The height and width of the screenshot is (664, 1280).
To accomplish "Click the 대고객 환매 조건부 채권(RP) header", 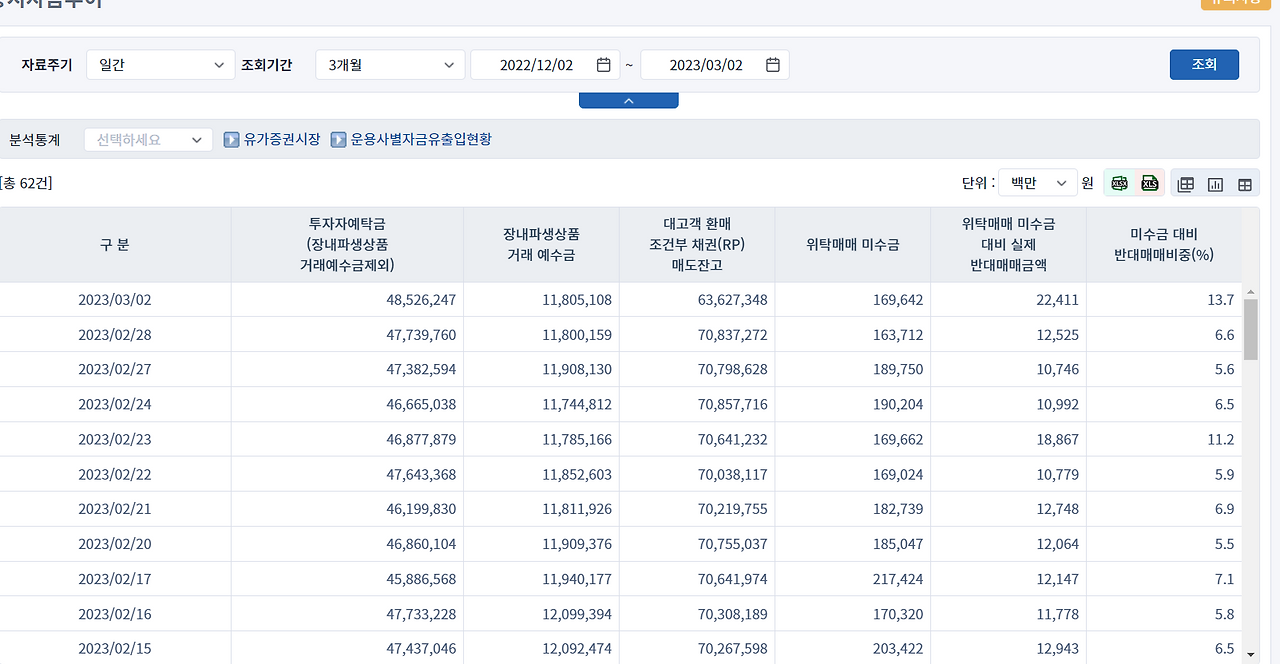I will 697,245.
